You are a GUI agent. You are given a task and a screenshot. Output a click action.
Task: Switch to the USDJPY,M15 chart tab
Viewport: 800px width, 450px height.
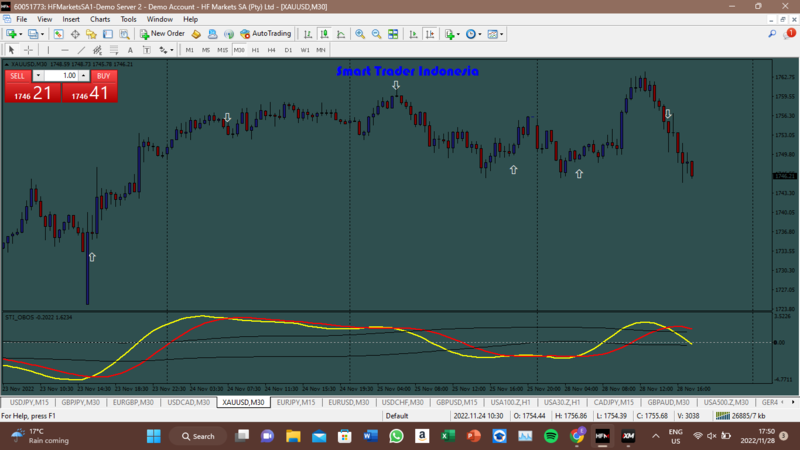pyautogui.click(x=29, y=403)
